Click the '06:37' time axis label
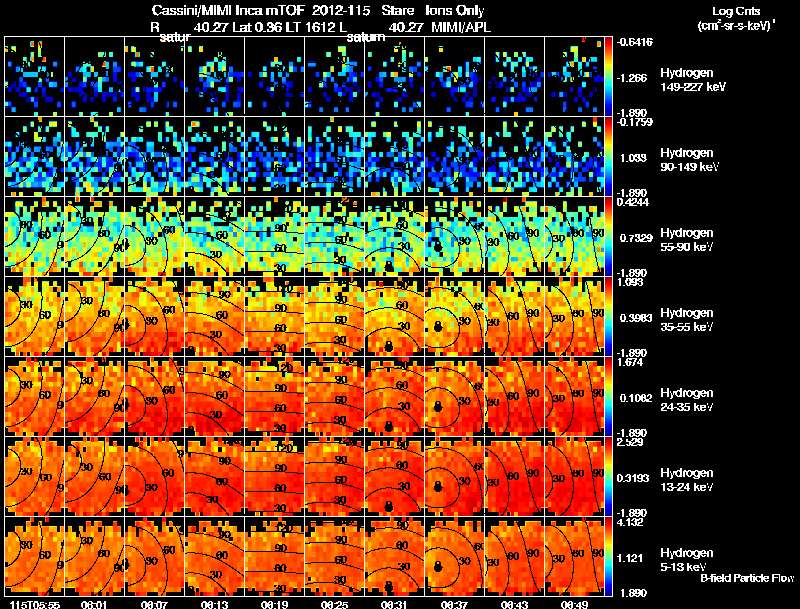Image resolution: width=800 pixels, height=609 pixels. pyautogui.click(x=454, y=604)
